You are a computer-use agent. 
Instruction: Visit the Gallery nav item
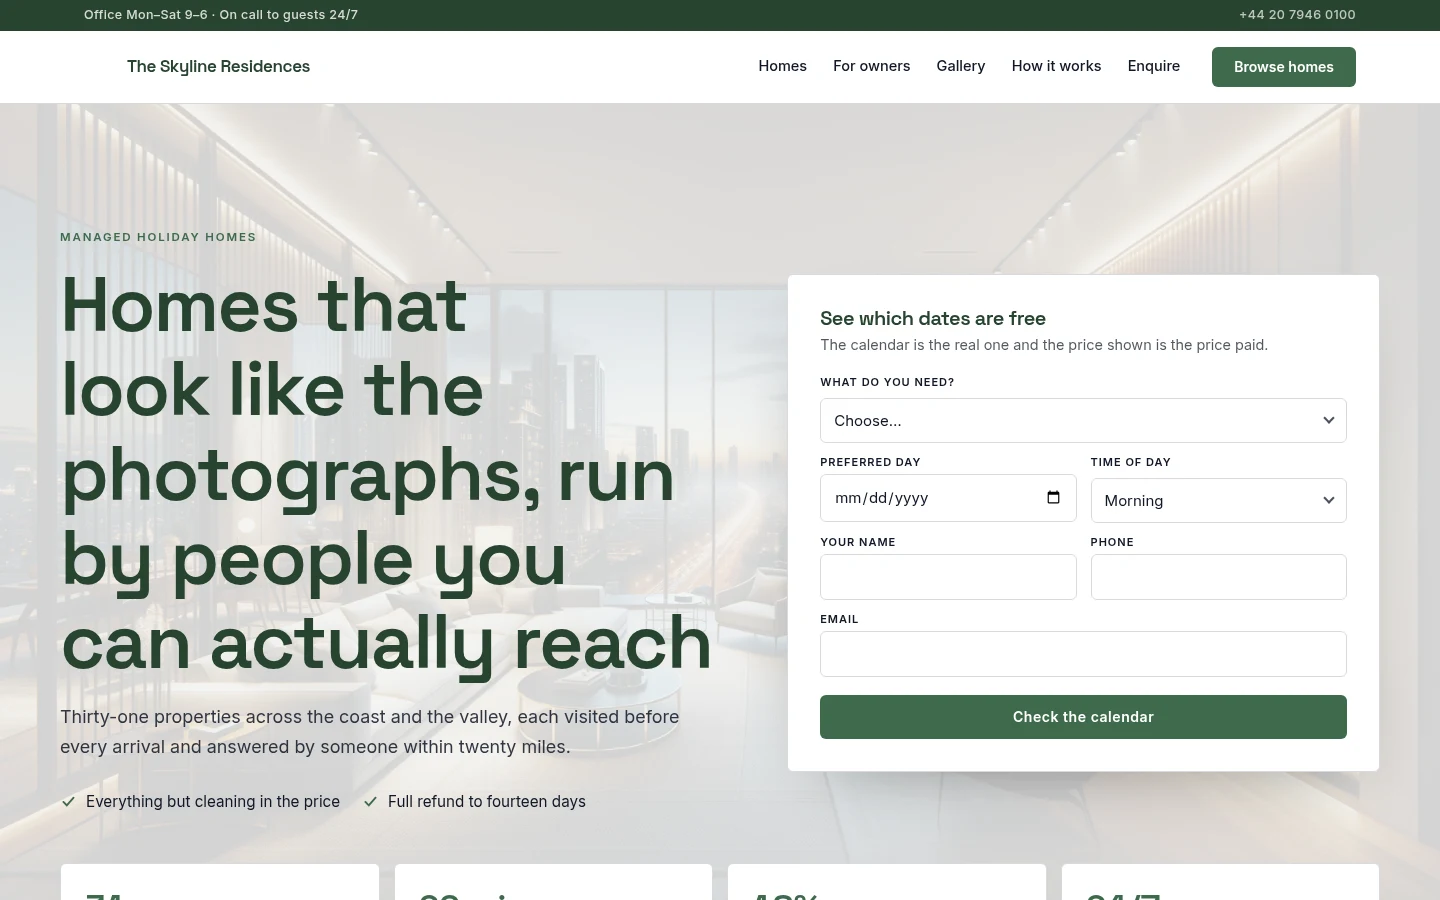pos(961,66)
